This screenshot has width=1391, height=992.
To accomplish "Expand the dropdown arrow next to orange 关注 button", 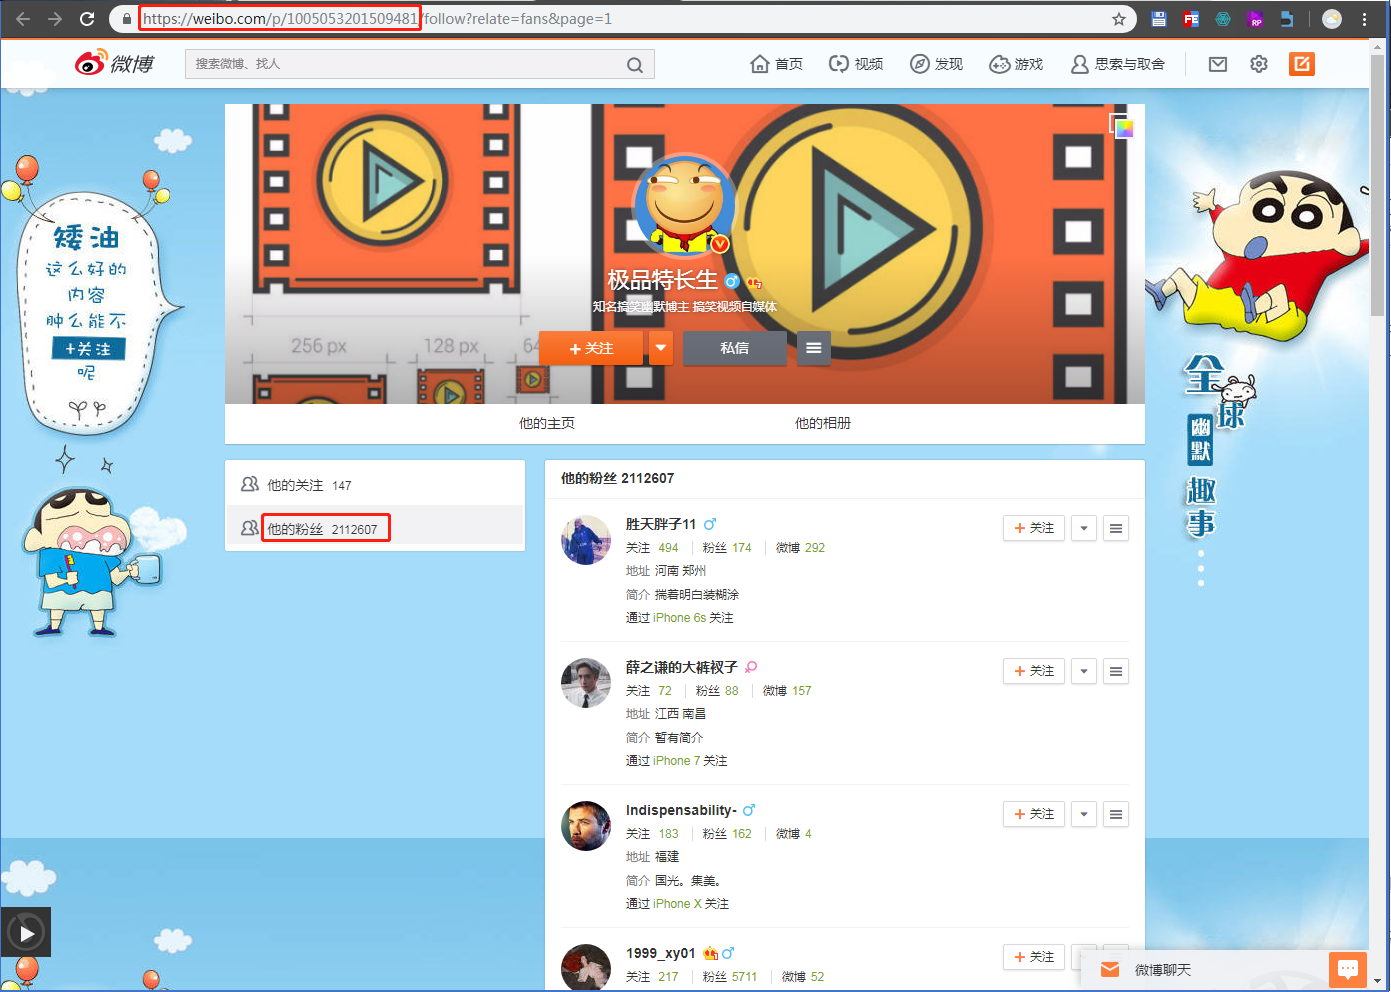I will tap(661, 348).
